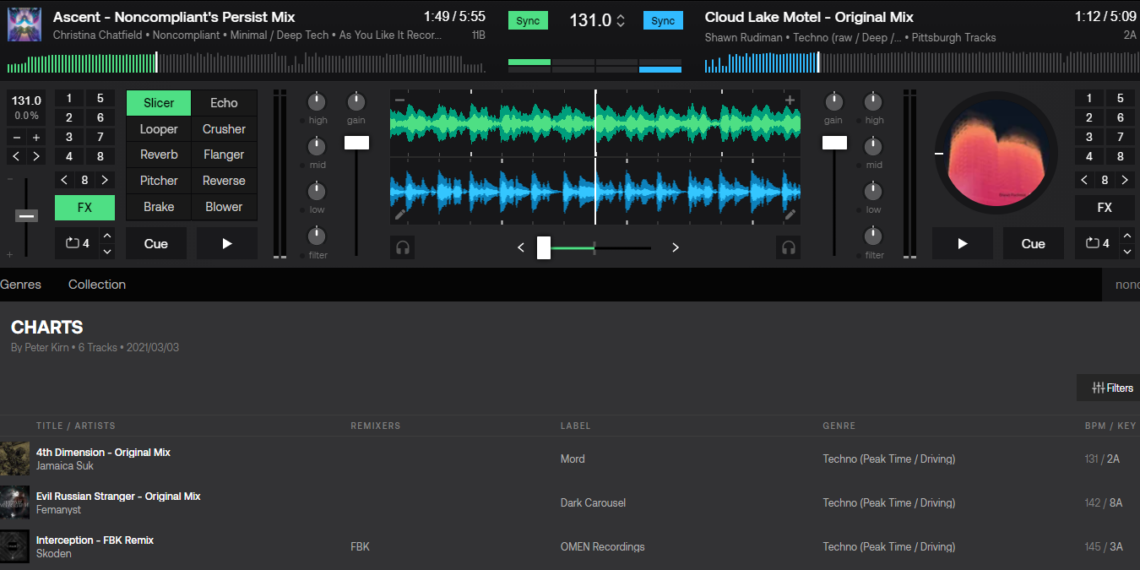Start playback on the right deck
This screenshot has height=570, width=1140.
tap(962, 243)
